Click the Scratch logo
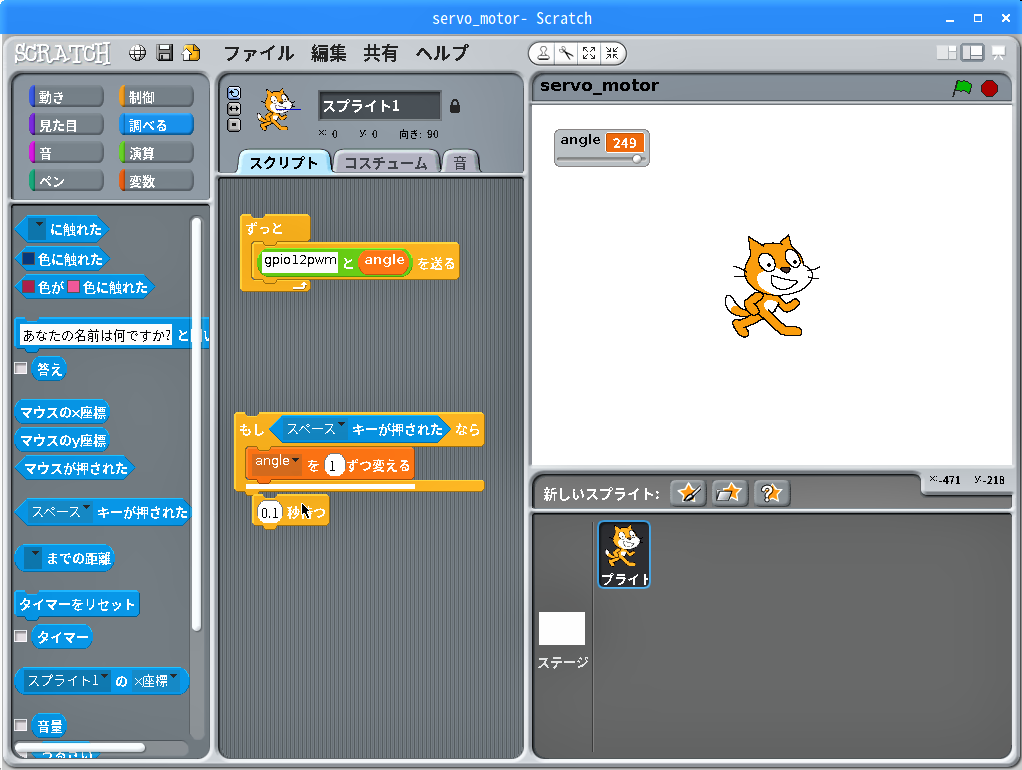 63,53
